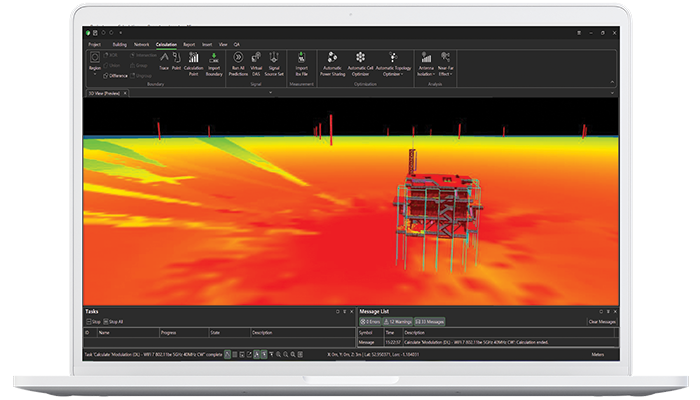Click the Union boundary operation
Screen dimensions: 700x400
point(112,66)
